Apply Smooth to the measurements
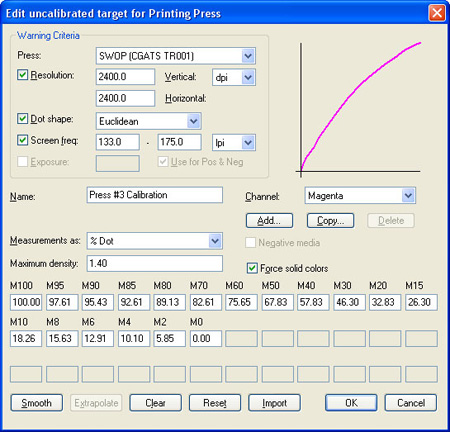The image size is (450, 432). tap(37, 403)
